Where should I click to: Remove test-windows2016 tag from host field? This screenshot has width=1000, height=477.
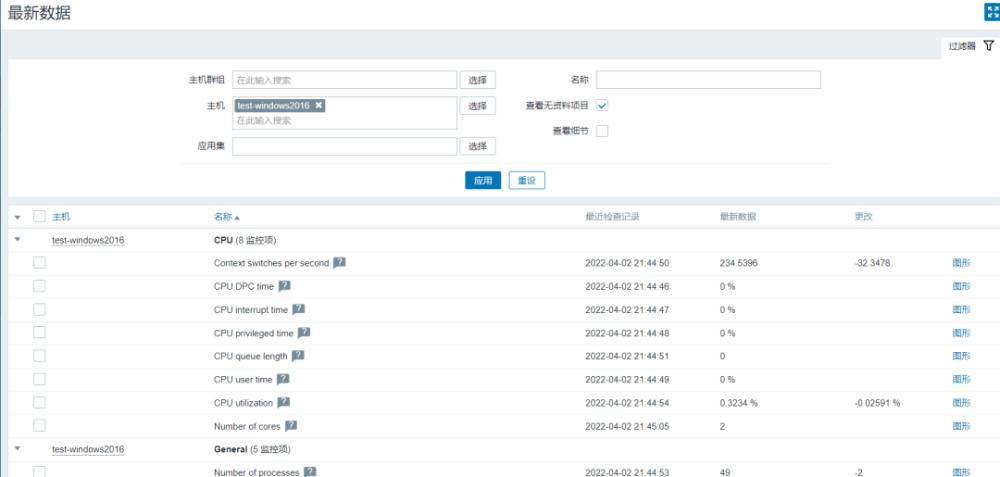pyautogui.click(x=318, y=105)
